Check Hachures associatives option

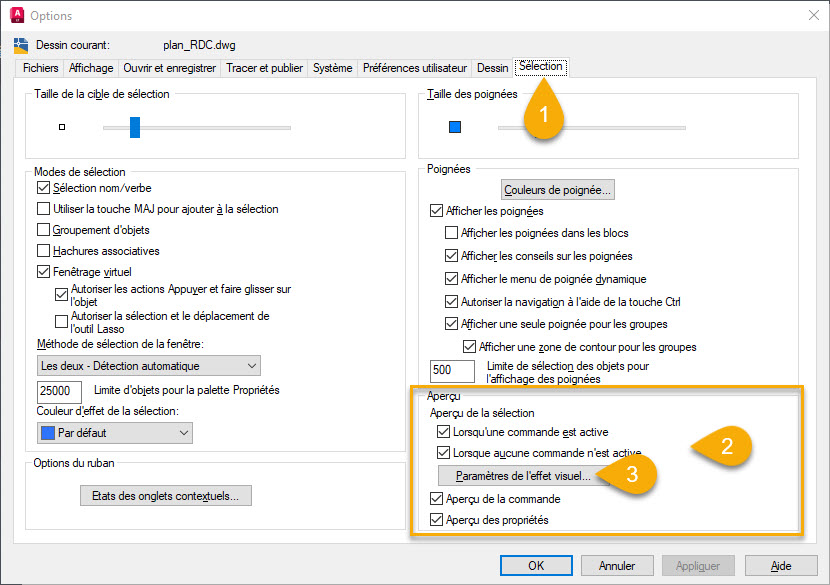pyautogui.click(x=43, y=251)
